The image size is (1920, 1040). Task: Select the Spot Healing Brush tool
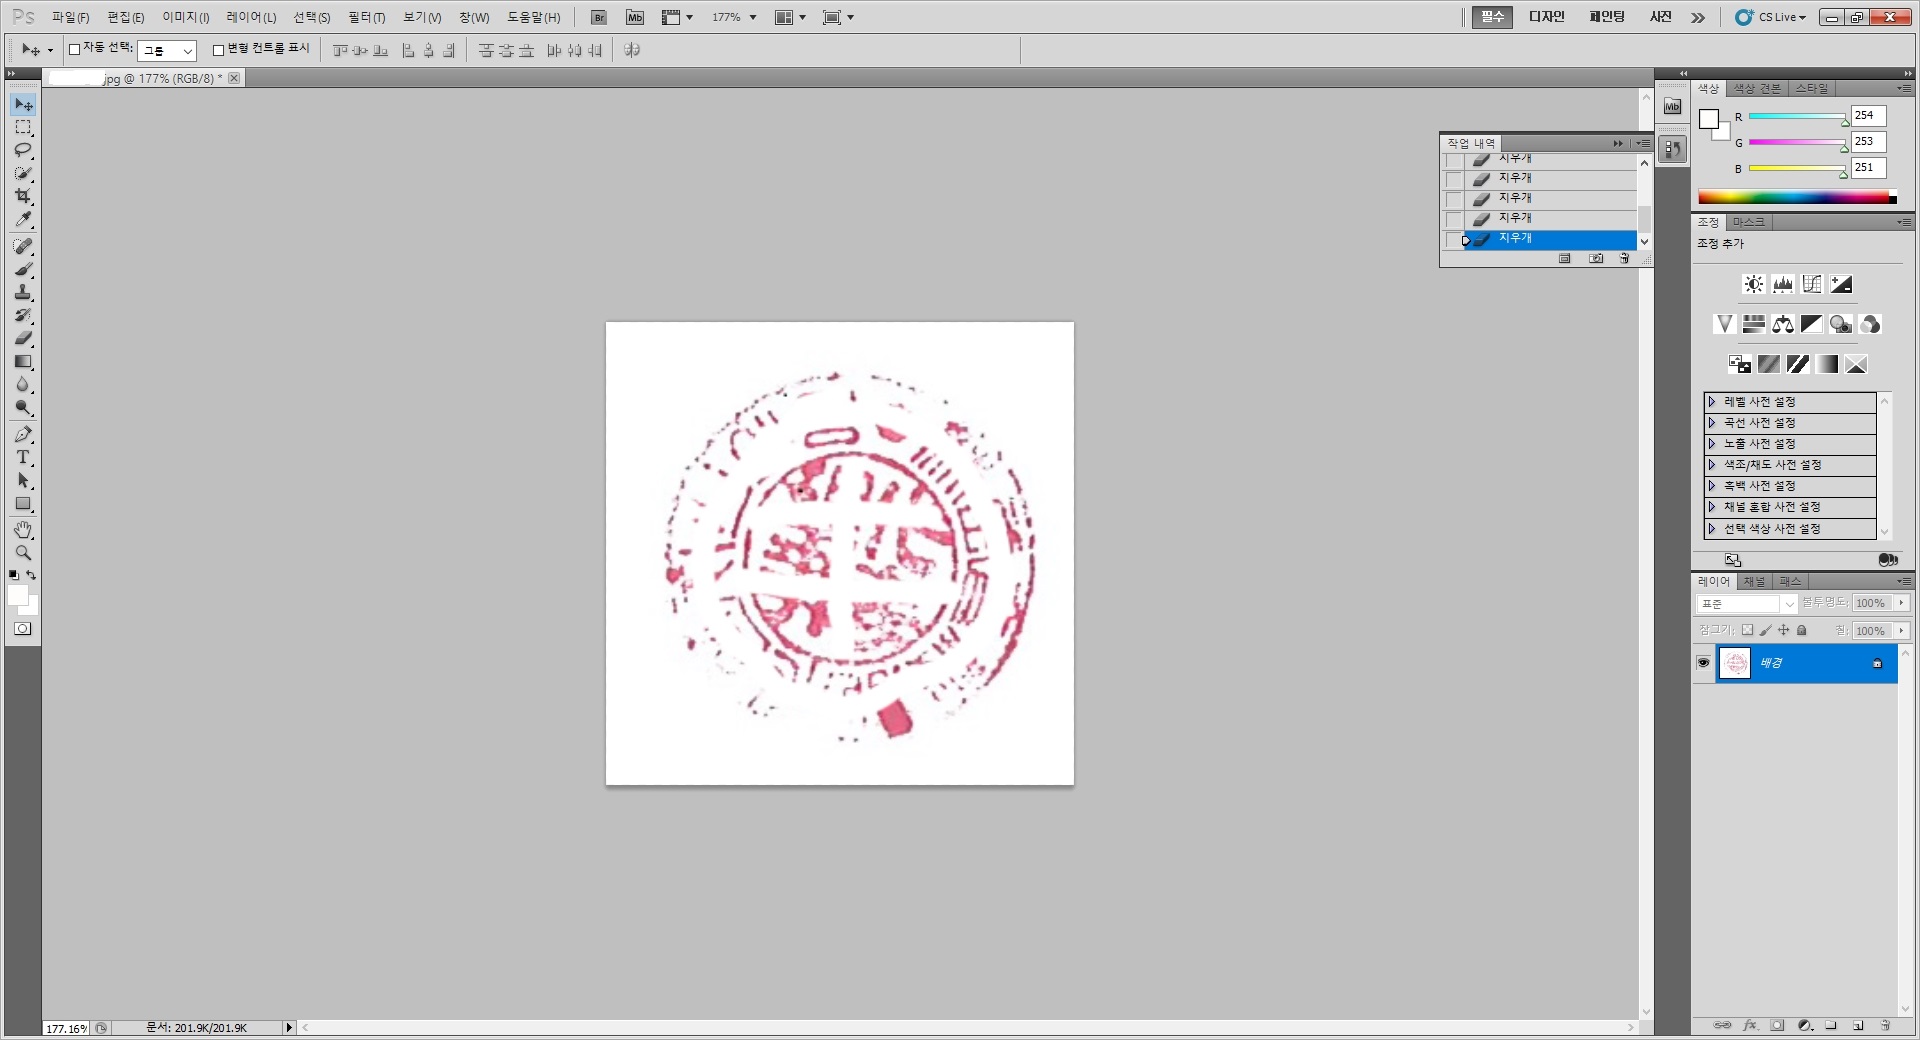click(23, 246)
